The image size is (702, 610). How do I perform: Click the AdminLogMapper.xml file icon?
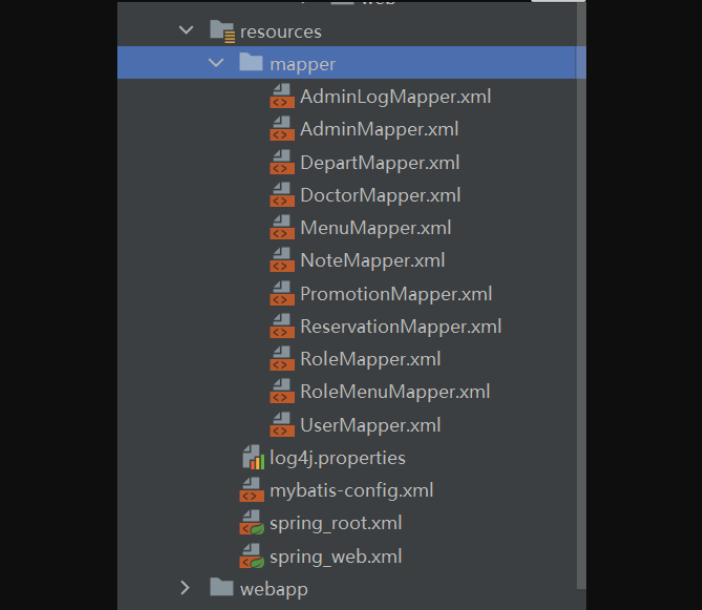click(282, 97)
